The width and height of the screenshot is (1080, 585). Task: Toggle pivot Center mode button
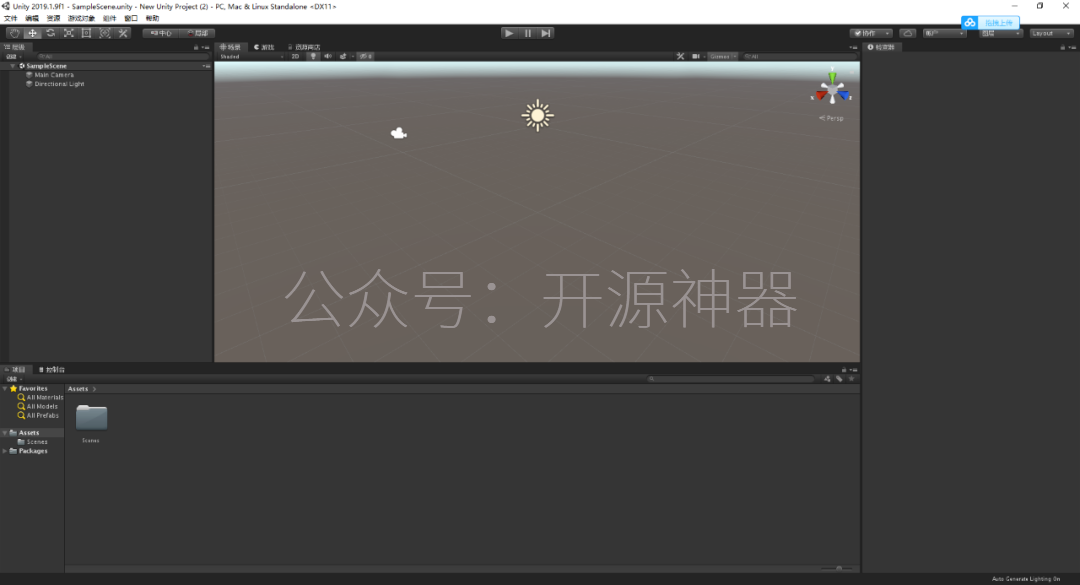161,33
